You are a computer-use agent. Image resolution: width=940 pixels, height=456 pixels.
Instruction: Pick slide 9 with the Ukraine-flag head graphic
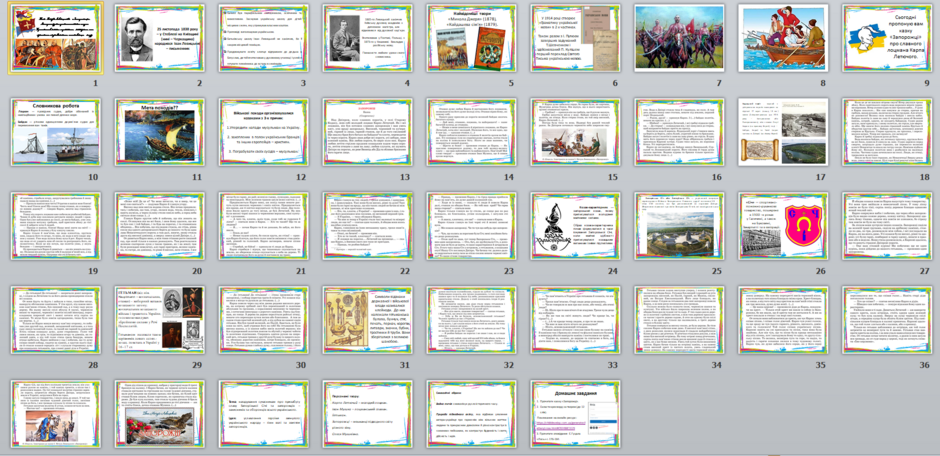click(x=887, y=38)
